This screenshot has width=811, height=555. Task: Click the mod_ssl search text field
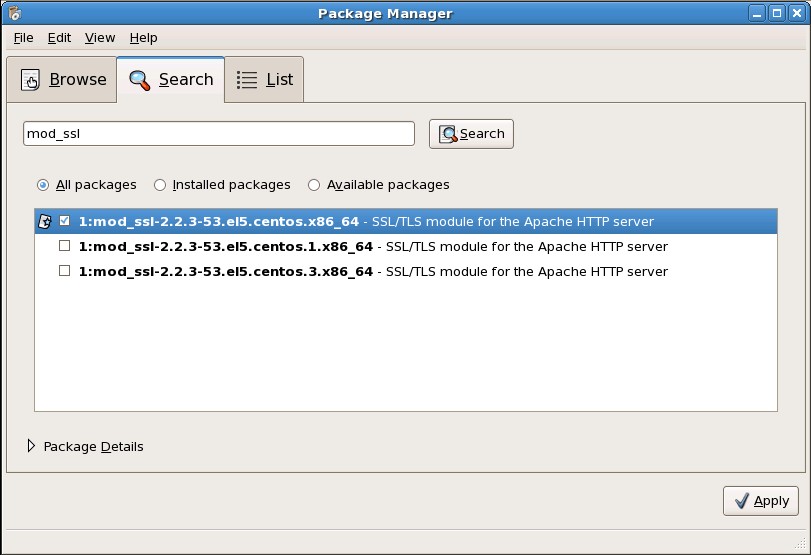click(219, 133)
